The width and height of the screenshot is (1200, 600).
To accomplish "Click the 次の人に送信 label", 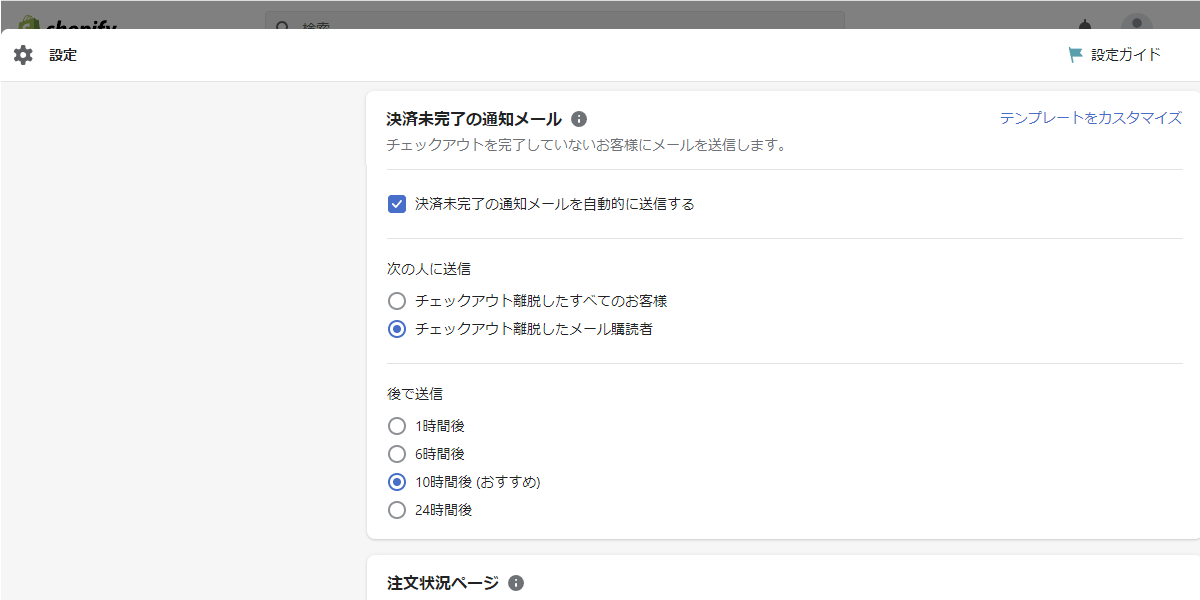I will point(429,269).
